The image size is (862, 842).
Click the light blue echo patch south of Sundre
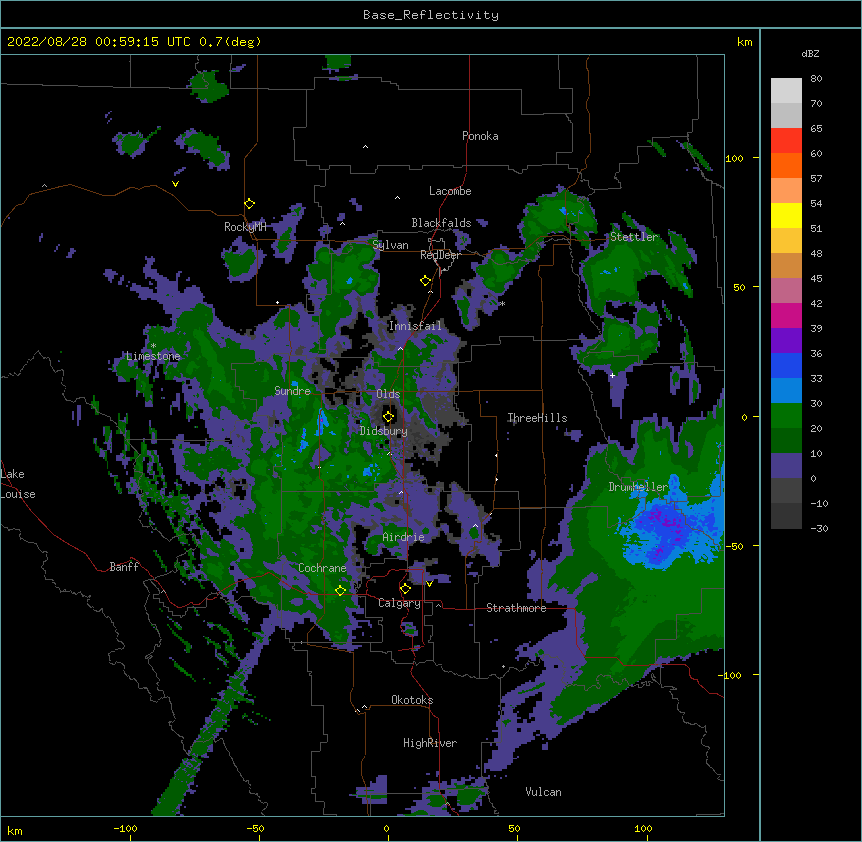click(x=322, y=421)
